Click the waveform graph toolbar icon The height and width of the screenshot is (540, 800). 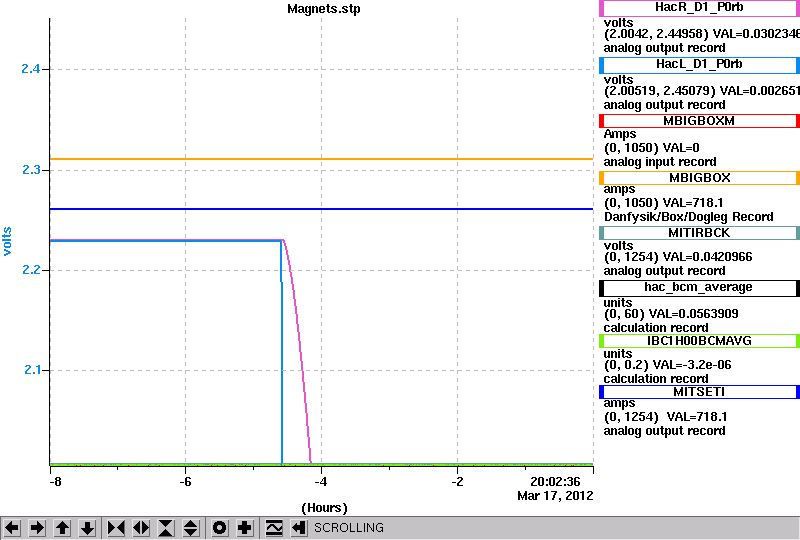[x=274, y=527]
